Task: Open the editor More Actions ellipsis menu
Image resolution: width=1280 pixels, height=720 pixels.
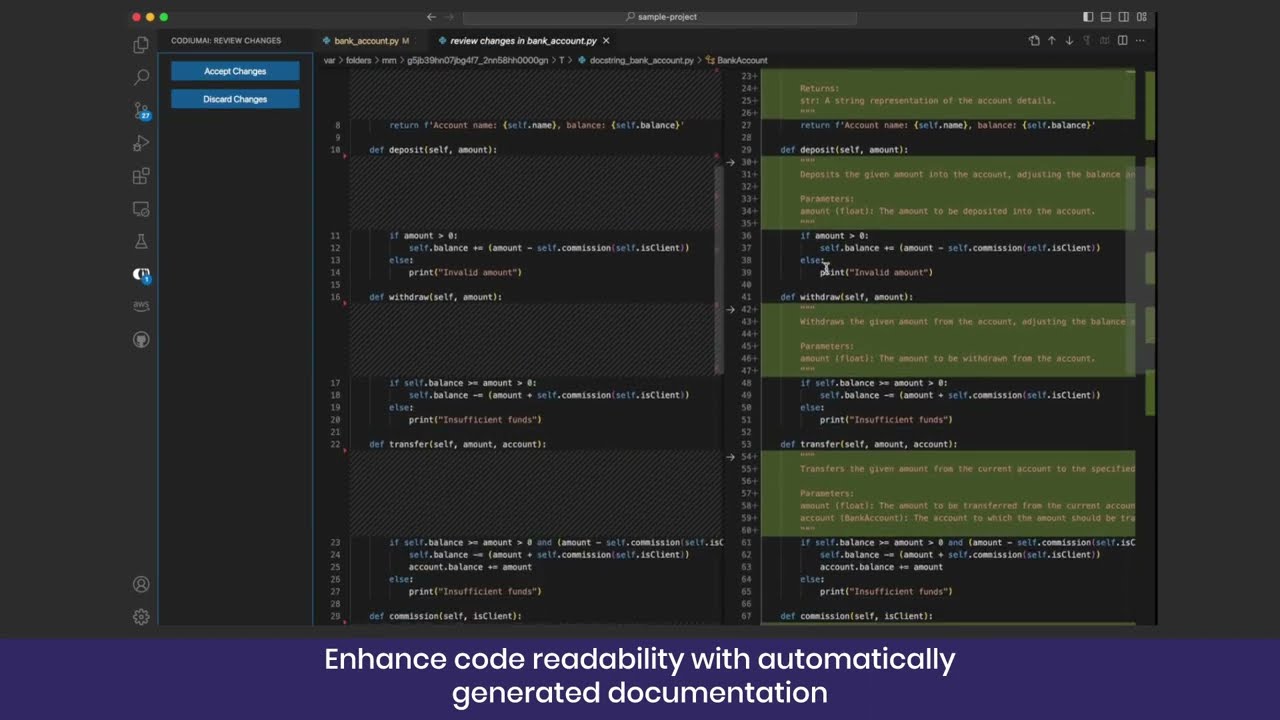Action: point(1140,41)
